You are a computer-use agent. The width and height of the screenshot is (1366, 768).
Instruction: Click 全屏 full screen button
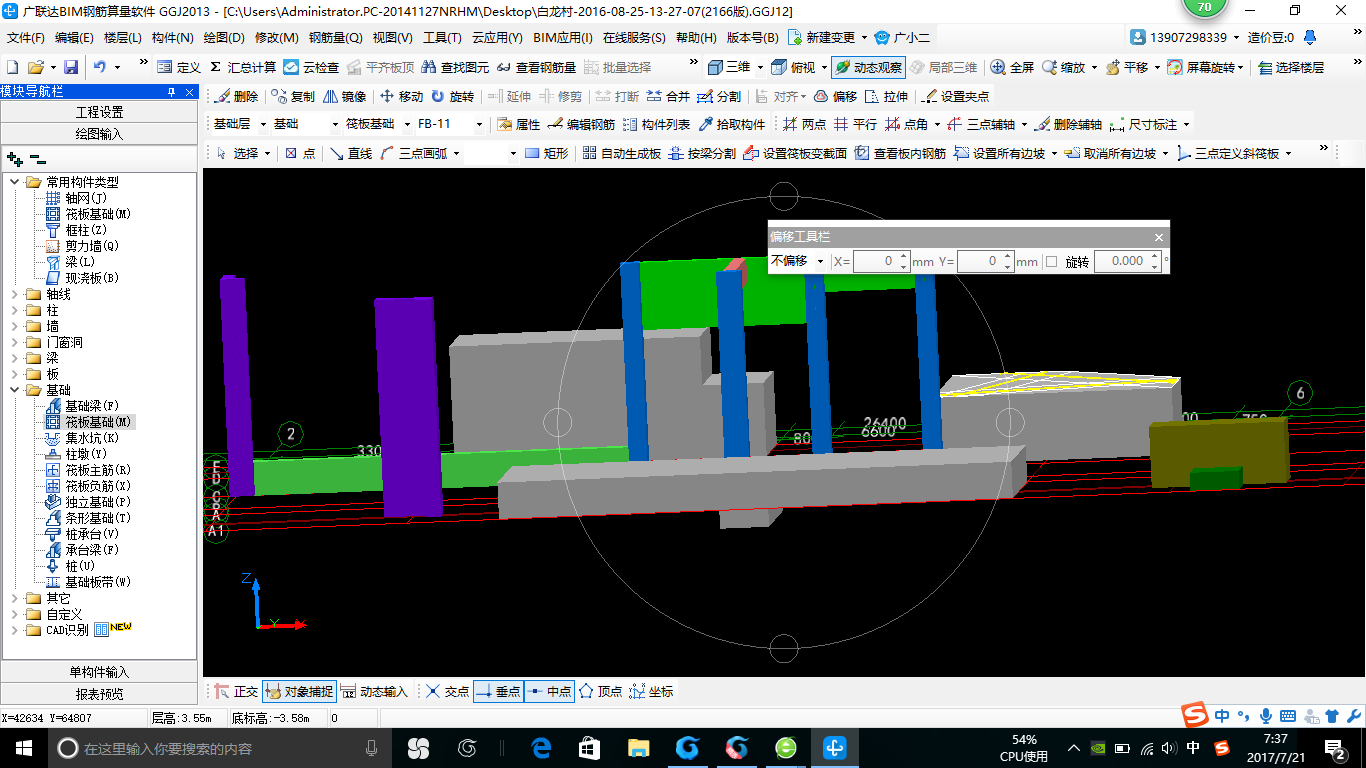click(1012, 67)
